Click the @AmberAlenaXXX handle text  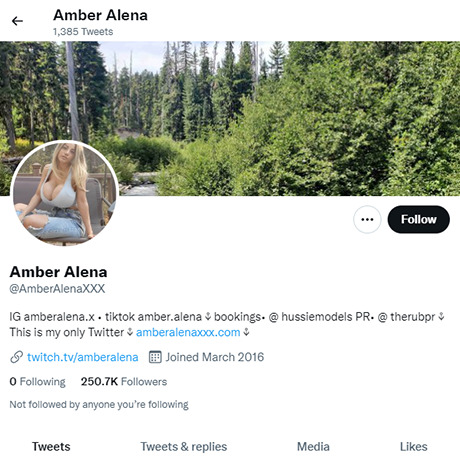(x=57, y=289)
